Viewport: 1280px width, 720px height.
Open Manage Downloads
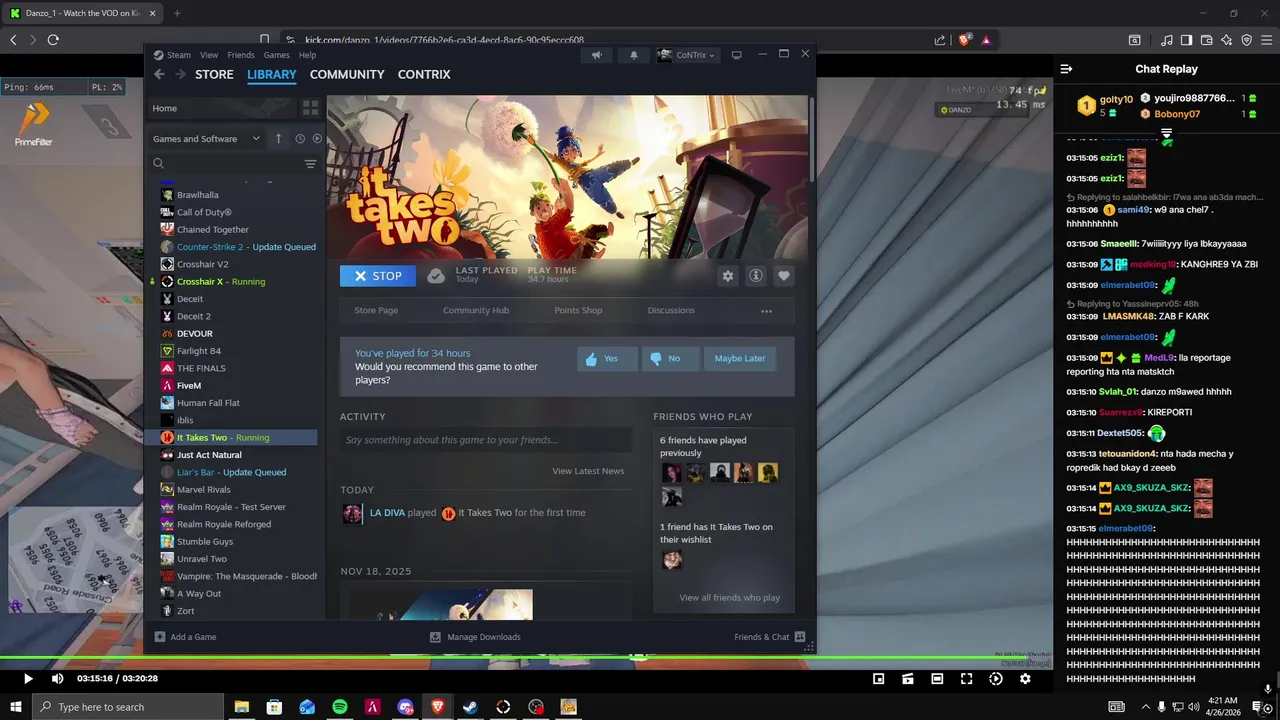pos(475,637)
